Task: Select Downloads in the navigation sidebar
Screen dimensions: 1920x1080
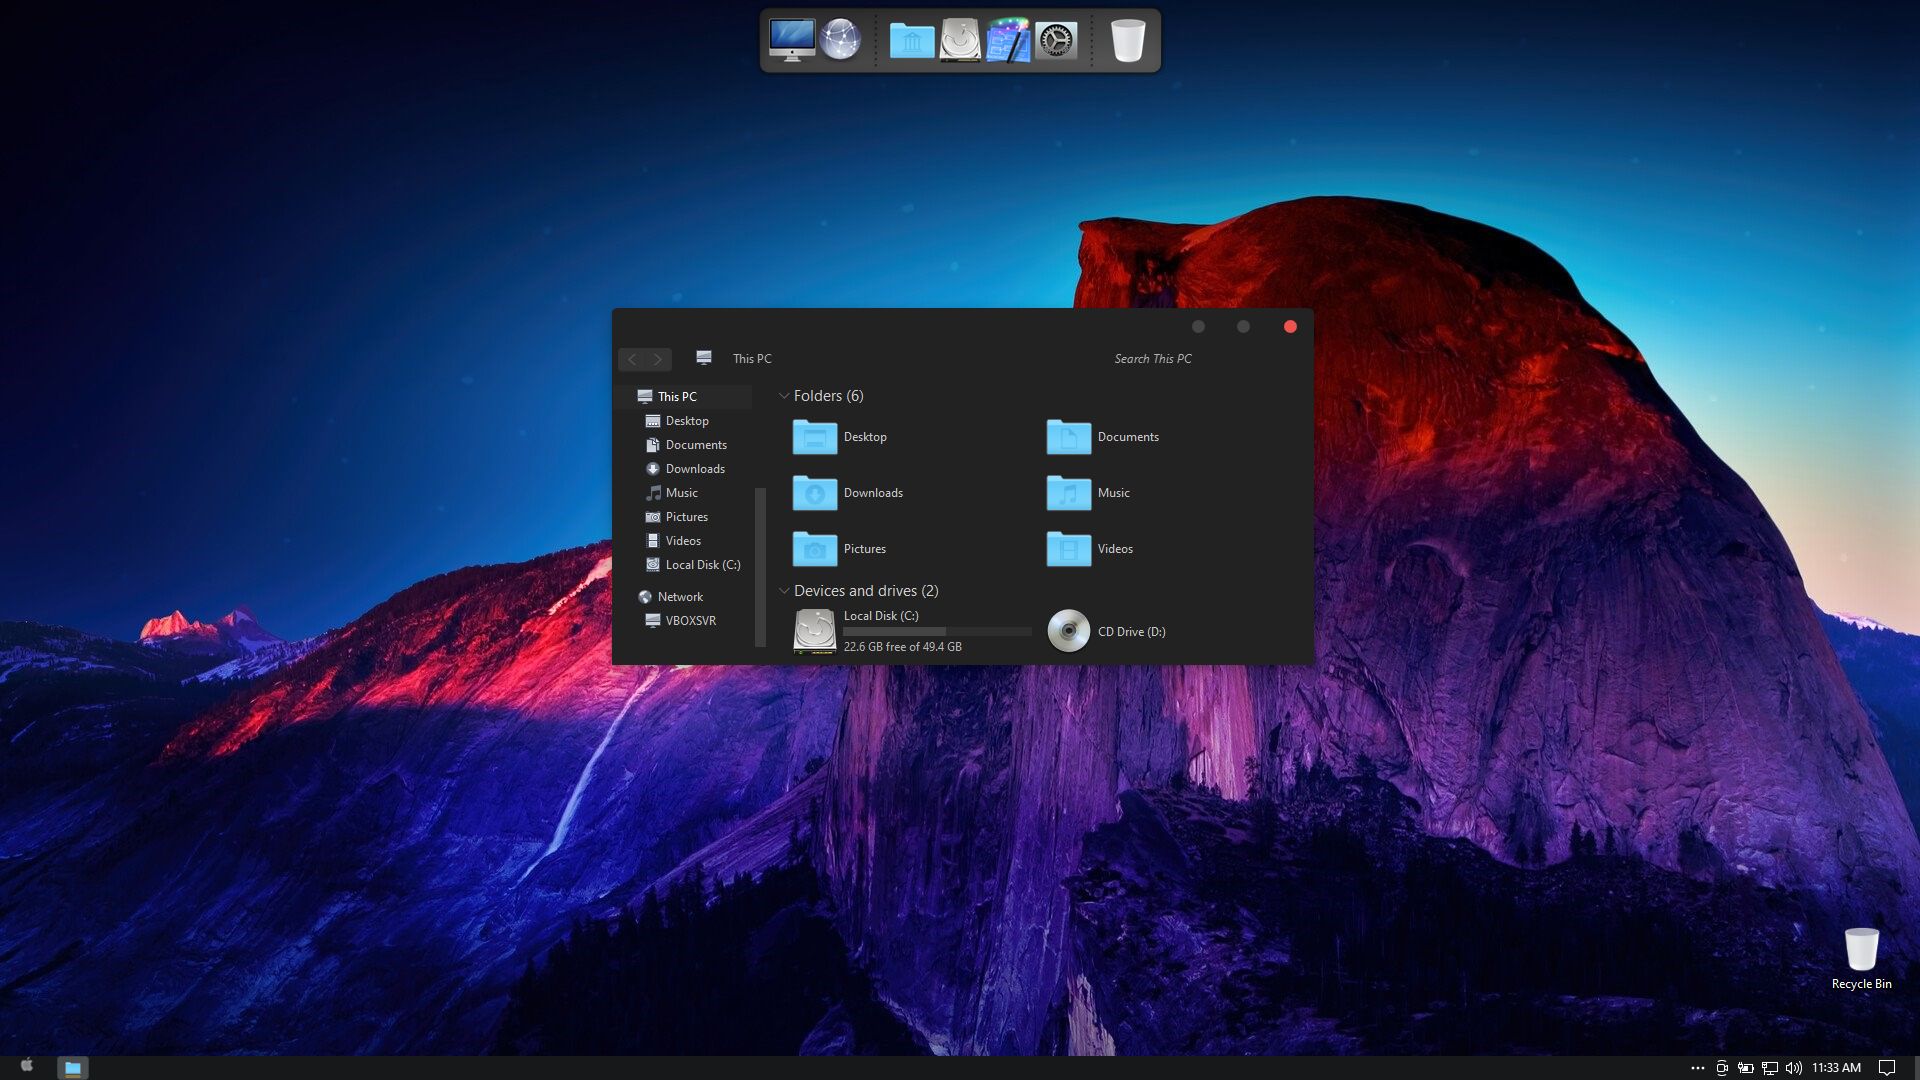Action: tap(695, 469)
